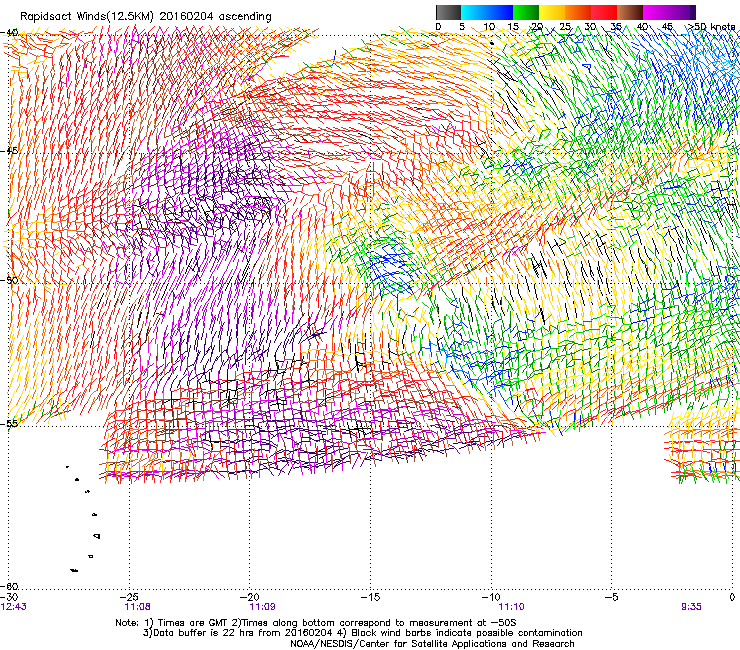Image resolution: width=740 pixels, height=650 pixels.
Task: Click the '5' label under the color scale
Action: (x=462, y=26)
